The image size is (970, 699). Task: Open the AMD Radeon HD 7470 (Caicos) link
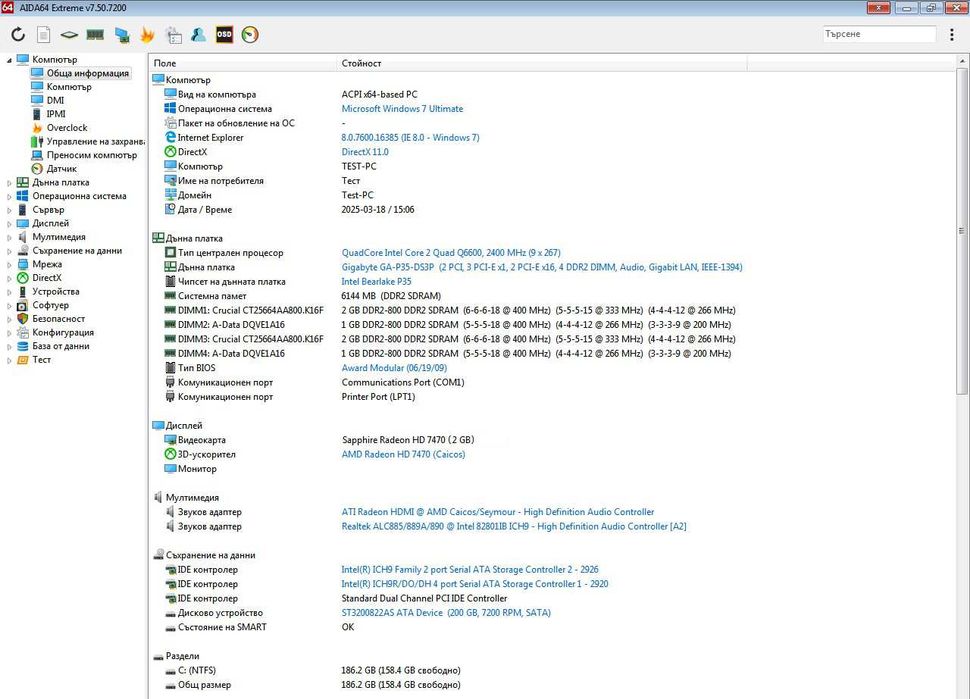pos(403,454)
